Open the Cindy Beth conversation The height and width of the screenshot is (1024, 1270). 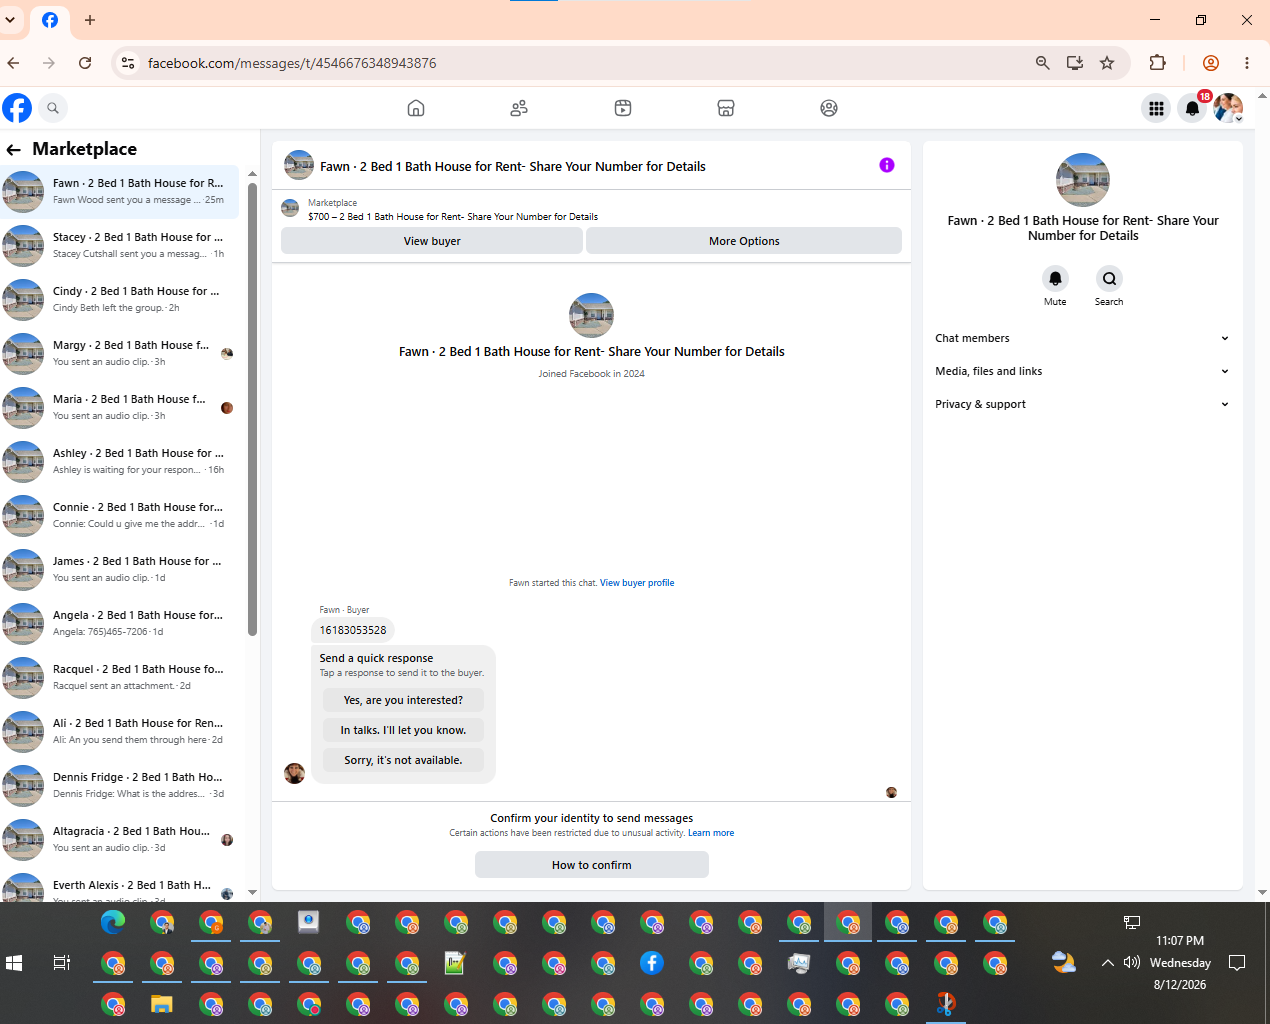(120, 299)
